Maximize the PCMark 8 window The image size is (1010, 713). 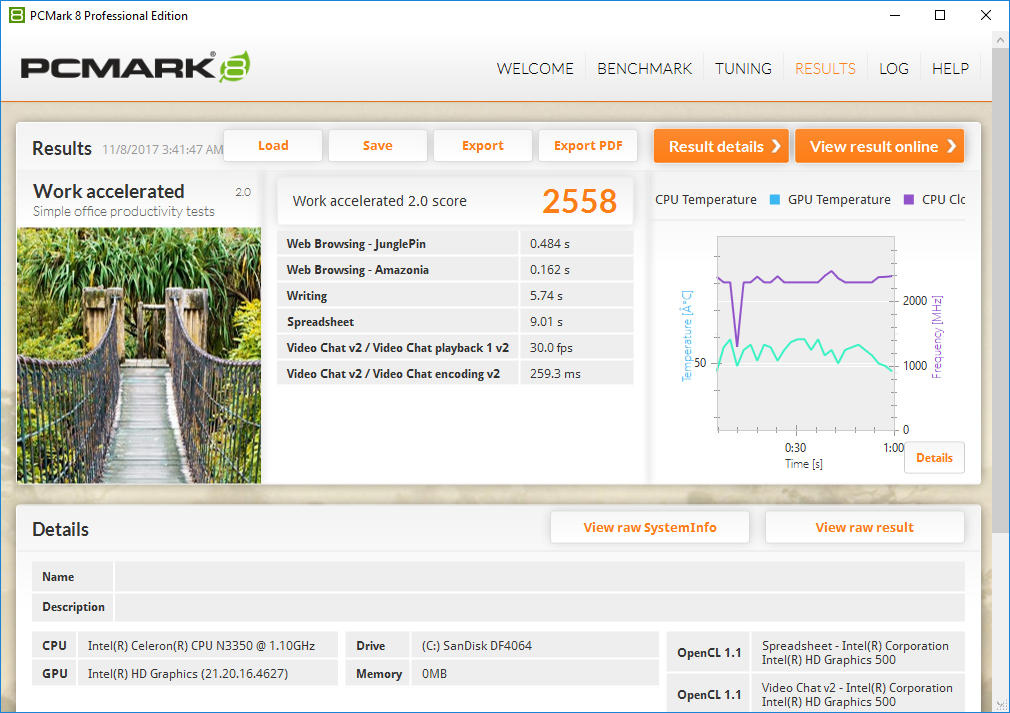tap(940, 15)
